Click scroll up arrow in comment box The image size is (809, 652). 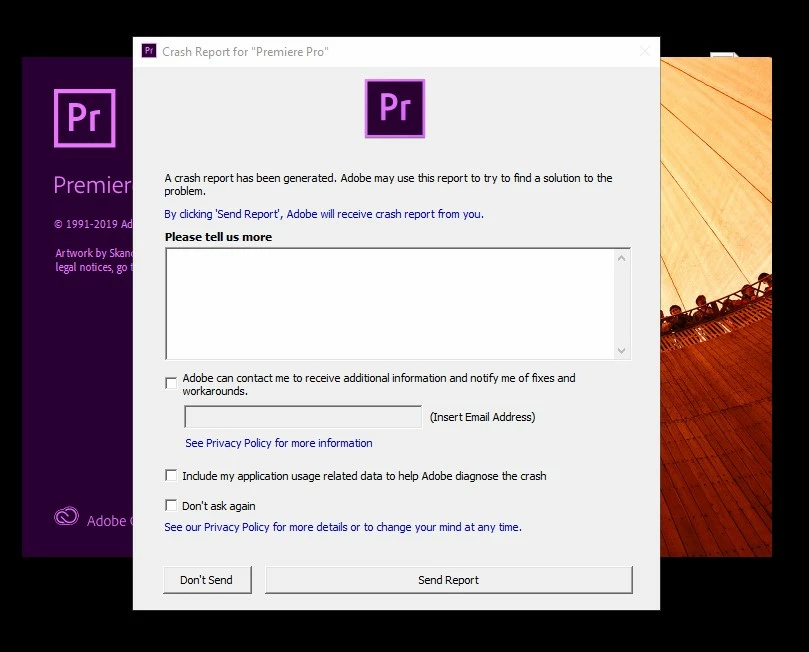pyautogui.click(x=622, y=257)
